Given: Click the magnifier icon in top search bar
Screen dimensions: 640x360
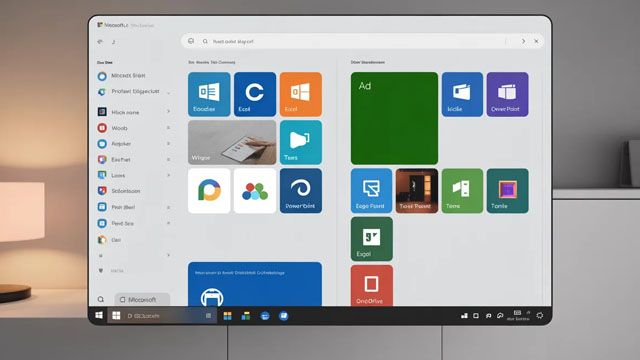Looking at the screenshot, I should pos(205,41).
